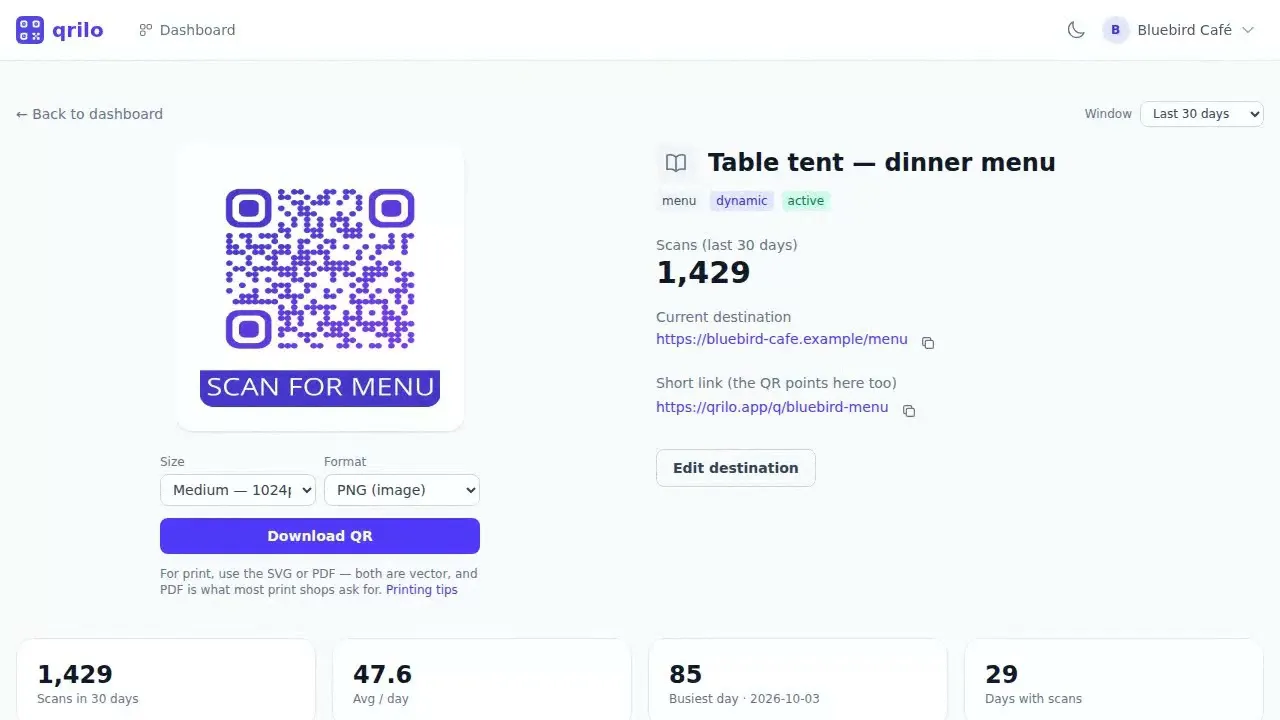Click the Download QR button
The image size is (1280, 720).
[x=320, y=536]
